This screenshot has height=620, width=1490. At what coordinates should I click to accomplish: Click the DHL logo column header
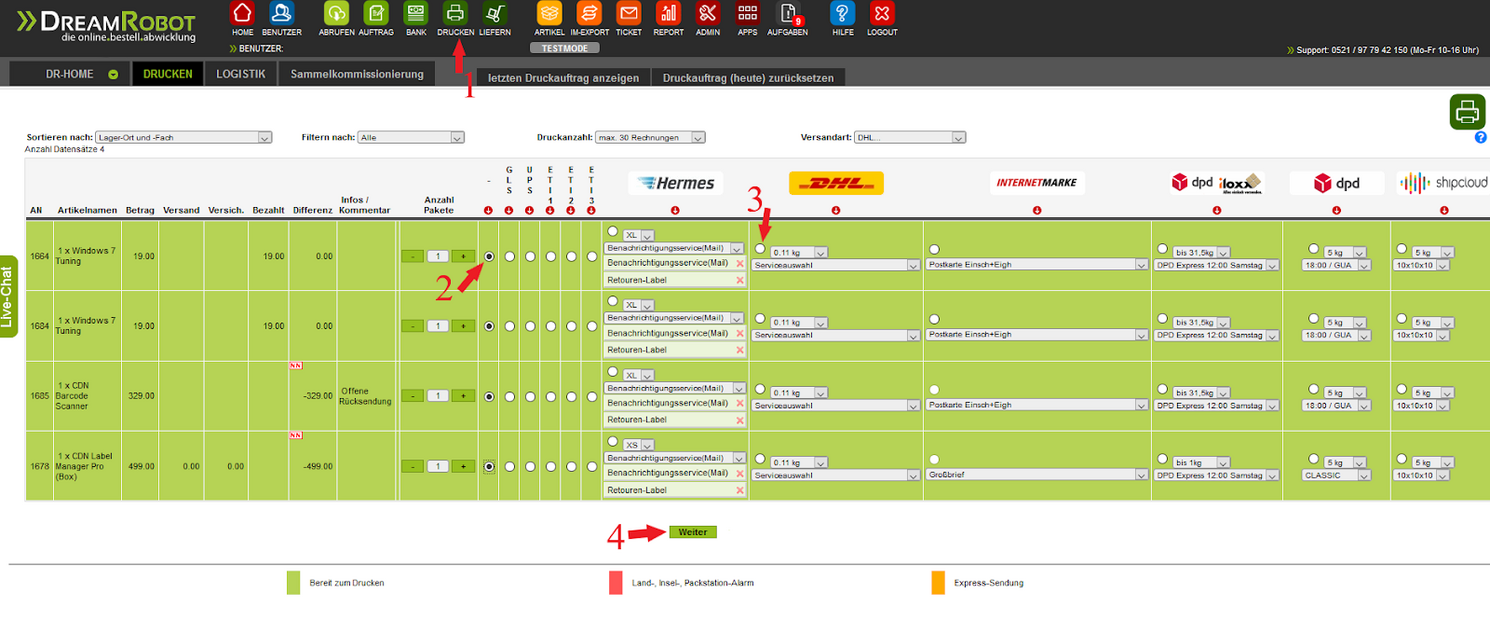[836, 183]
